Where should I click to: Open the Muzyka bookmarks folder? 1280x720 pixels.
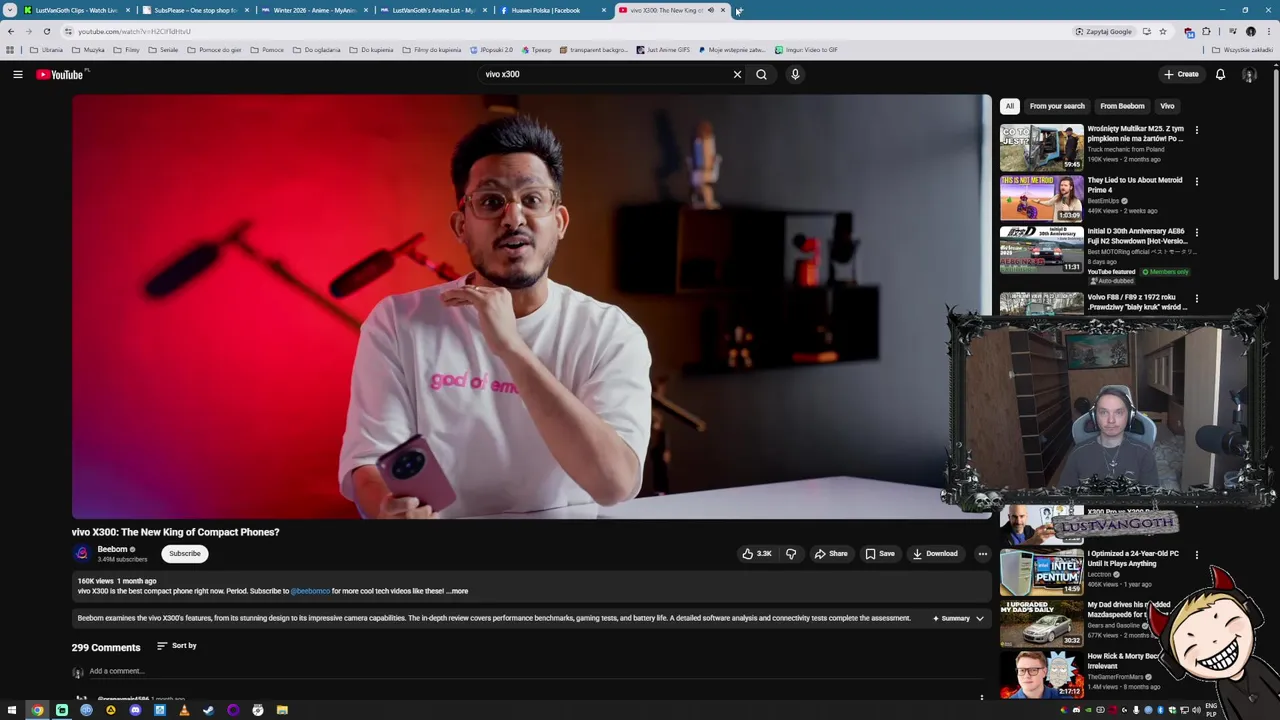(x=88, y=50)
